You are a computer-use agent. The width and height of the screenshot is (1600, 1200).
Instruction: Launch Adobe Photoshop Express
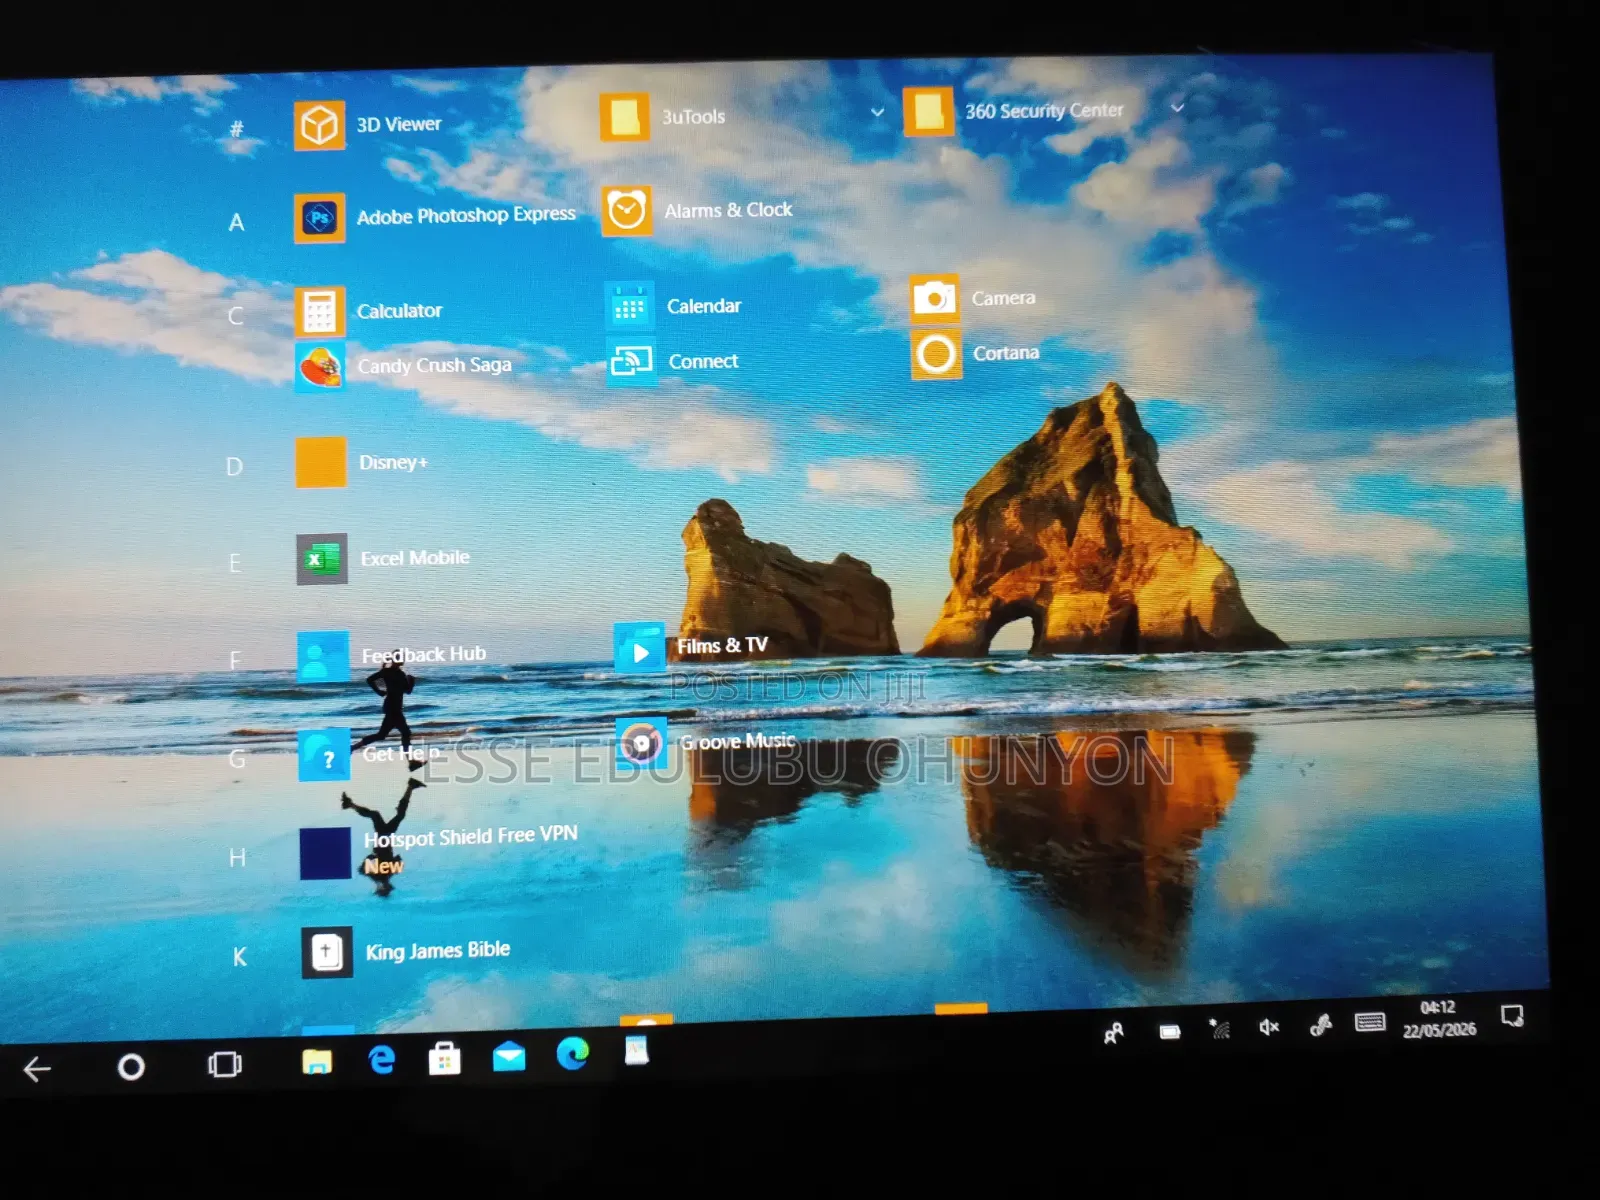[x=319, y=218]
